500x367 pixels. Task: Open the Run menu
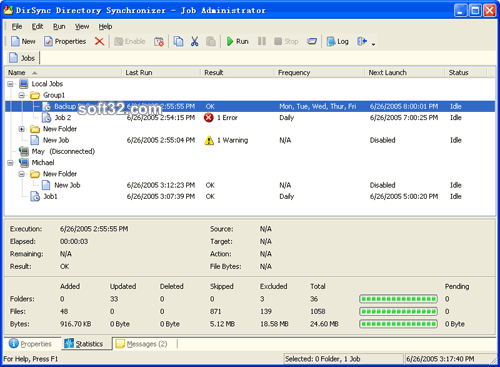59,26
